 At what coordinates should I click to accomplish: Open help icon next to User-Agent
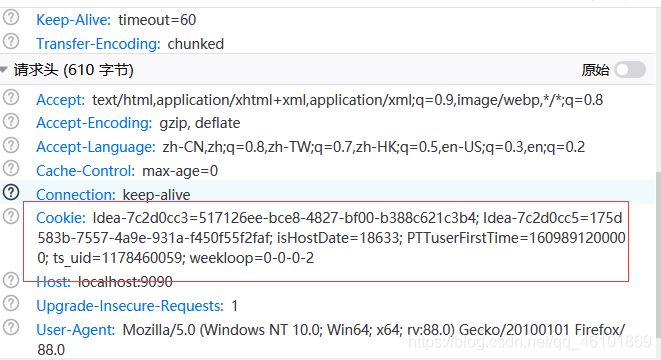[11, 327]
